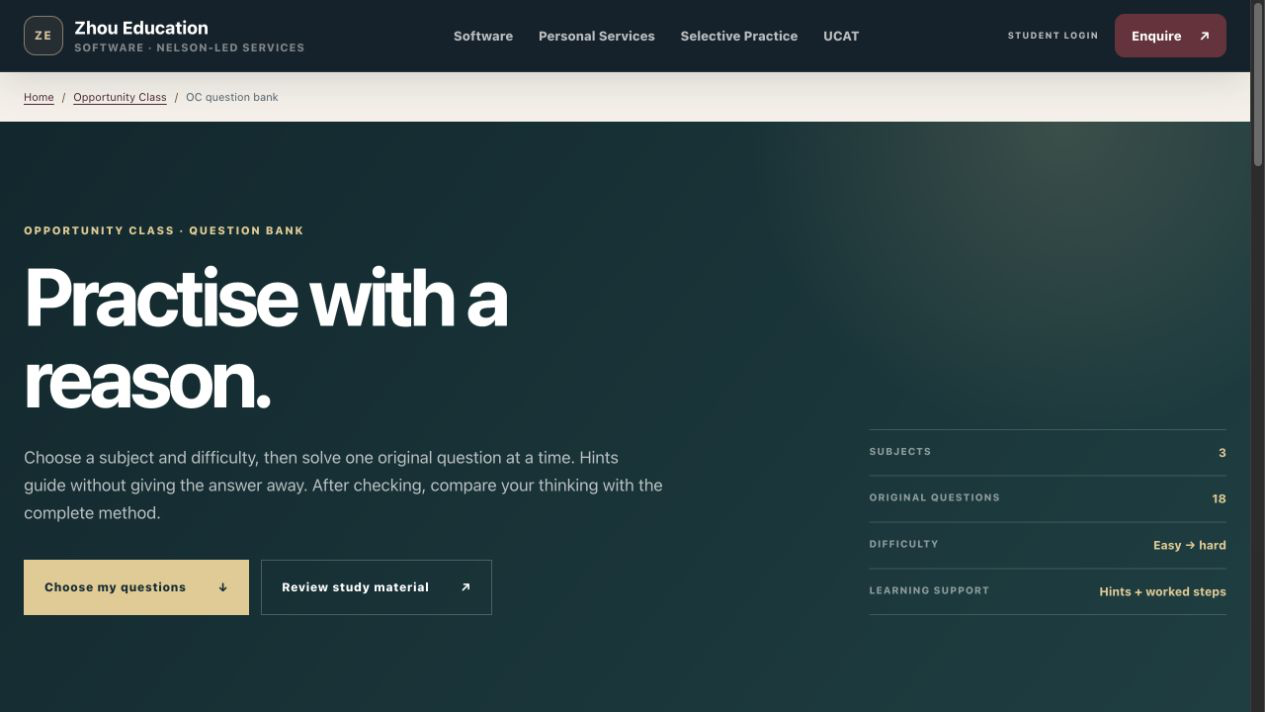The image size is (1265, 712).
Task: Click the Difficulty Easy to hard row
Action: tap(1047, 545)
